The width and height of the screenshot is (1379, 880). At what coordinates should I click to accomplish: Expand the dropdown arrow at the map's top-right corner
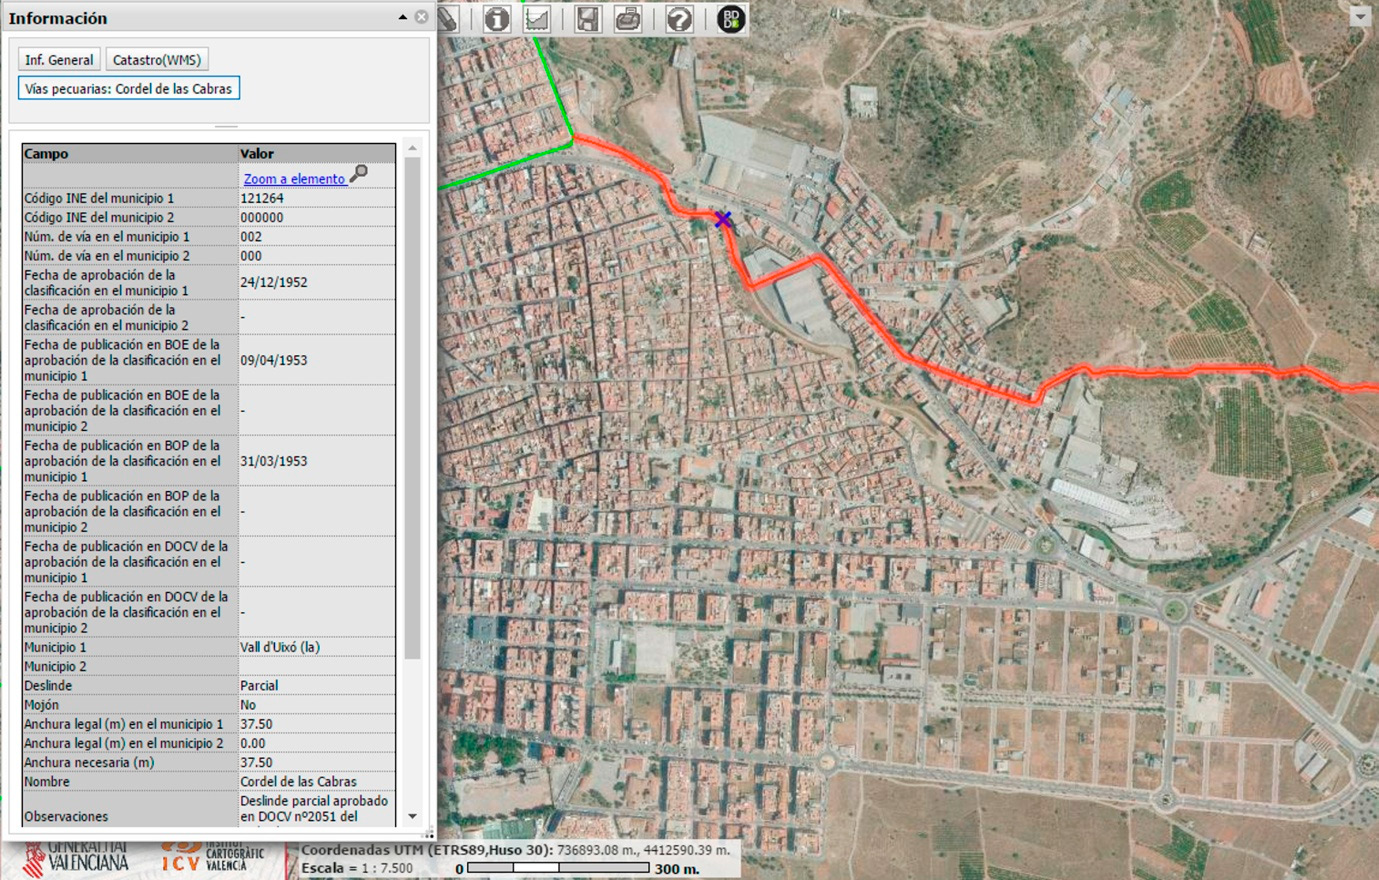[x=1359, y=16]
